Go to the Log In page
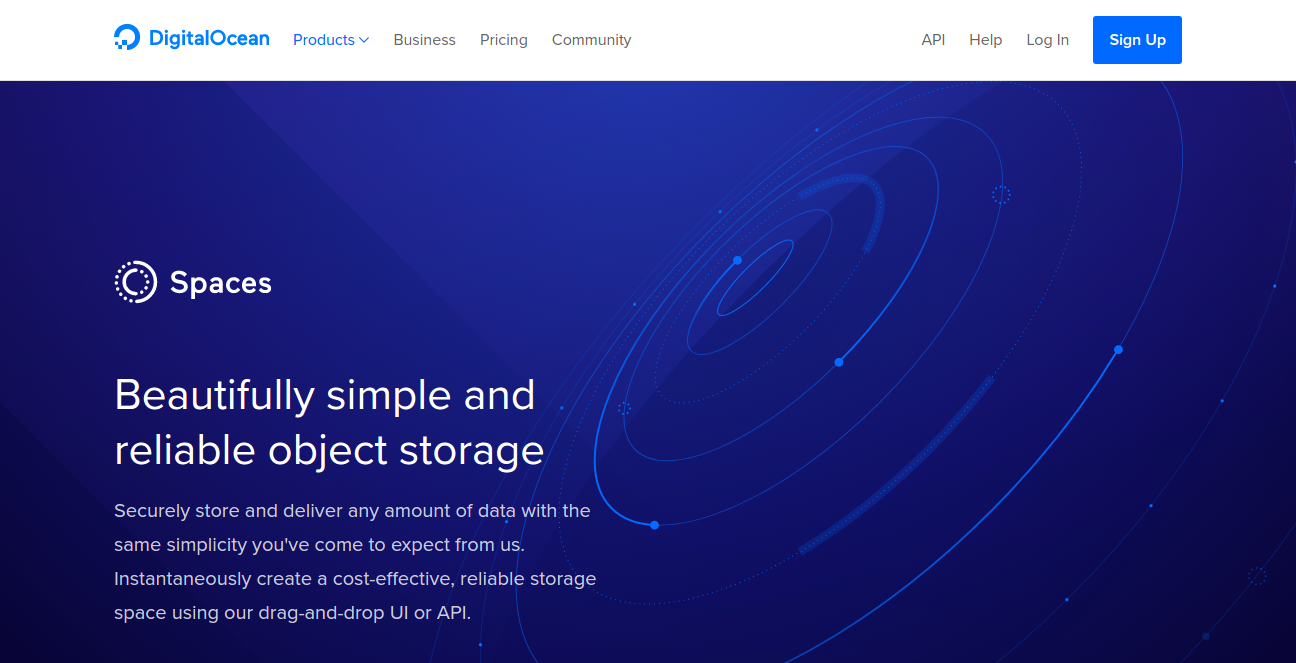 tap(1047, 40)
